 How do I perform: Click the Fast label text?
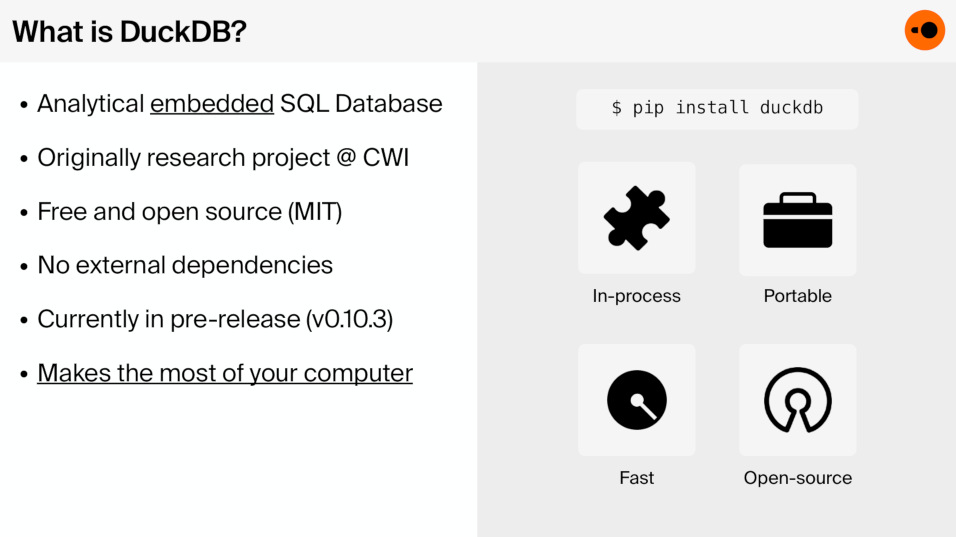(636, 478)
